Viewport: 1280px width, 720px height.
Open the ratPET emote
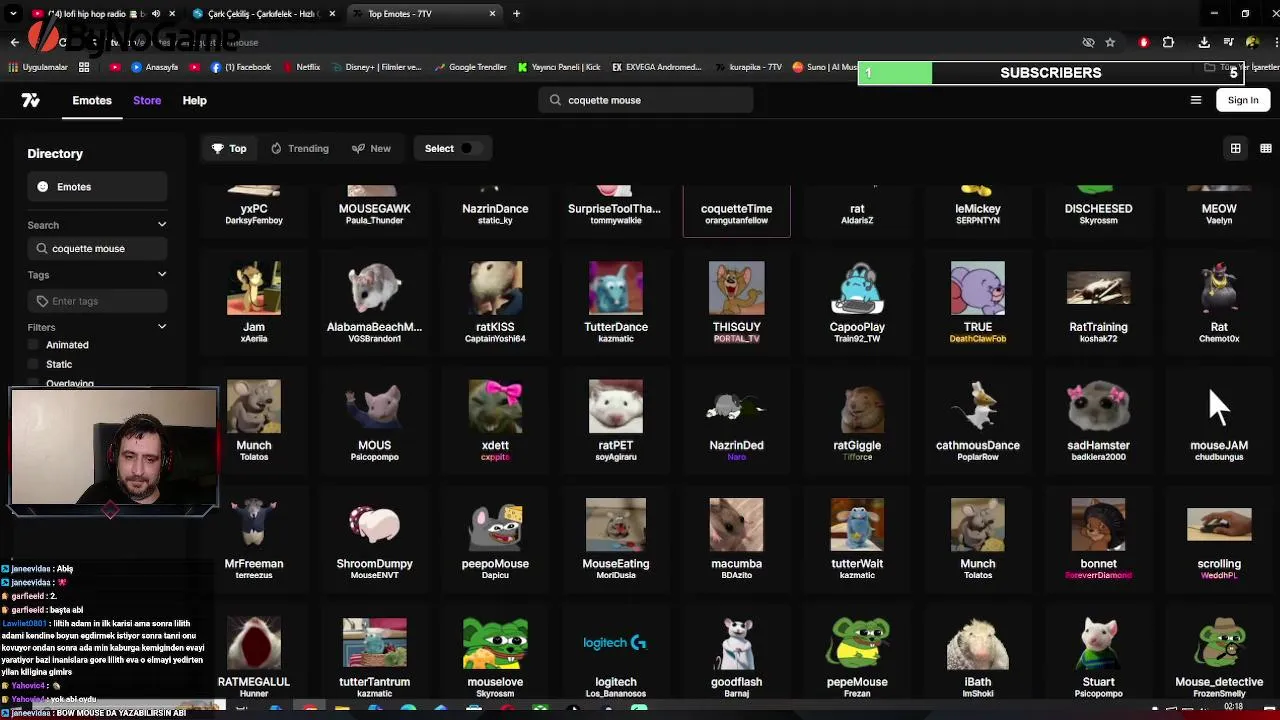(x=616, y=419)
